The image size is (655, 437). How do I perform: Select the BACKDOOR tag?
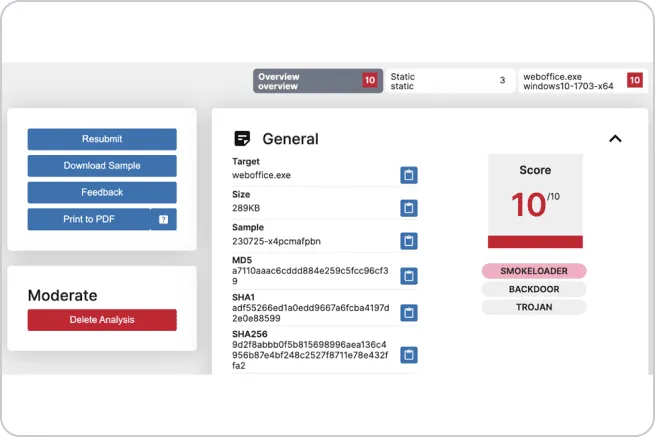click(x=534, y=289)
